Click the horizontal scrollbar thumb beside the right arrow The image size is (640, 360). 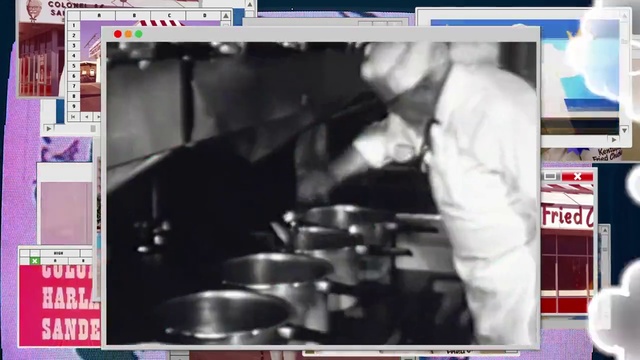[93, 129]
